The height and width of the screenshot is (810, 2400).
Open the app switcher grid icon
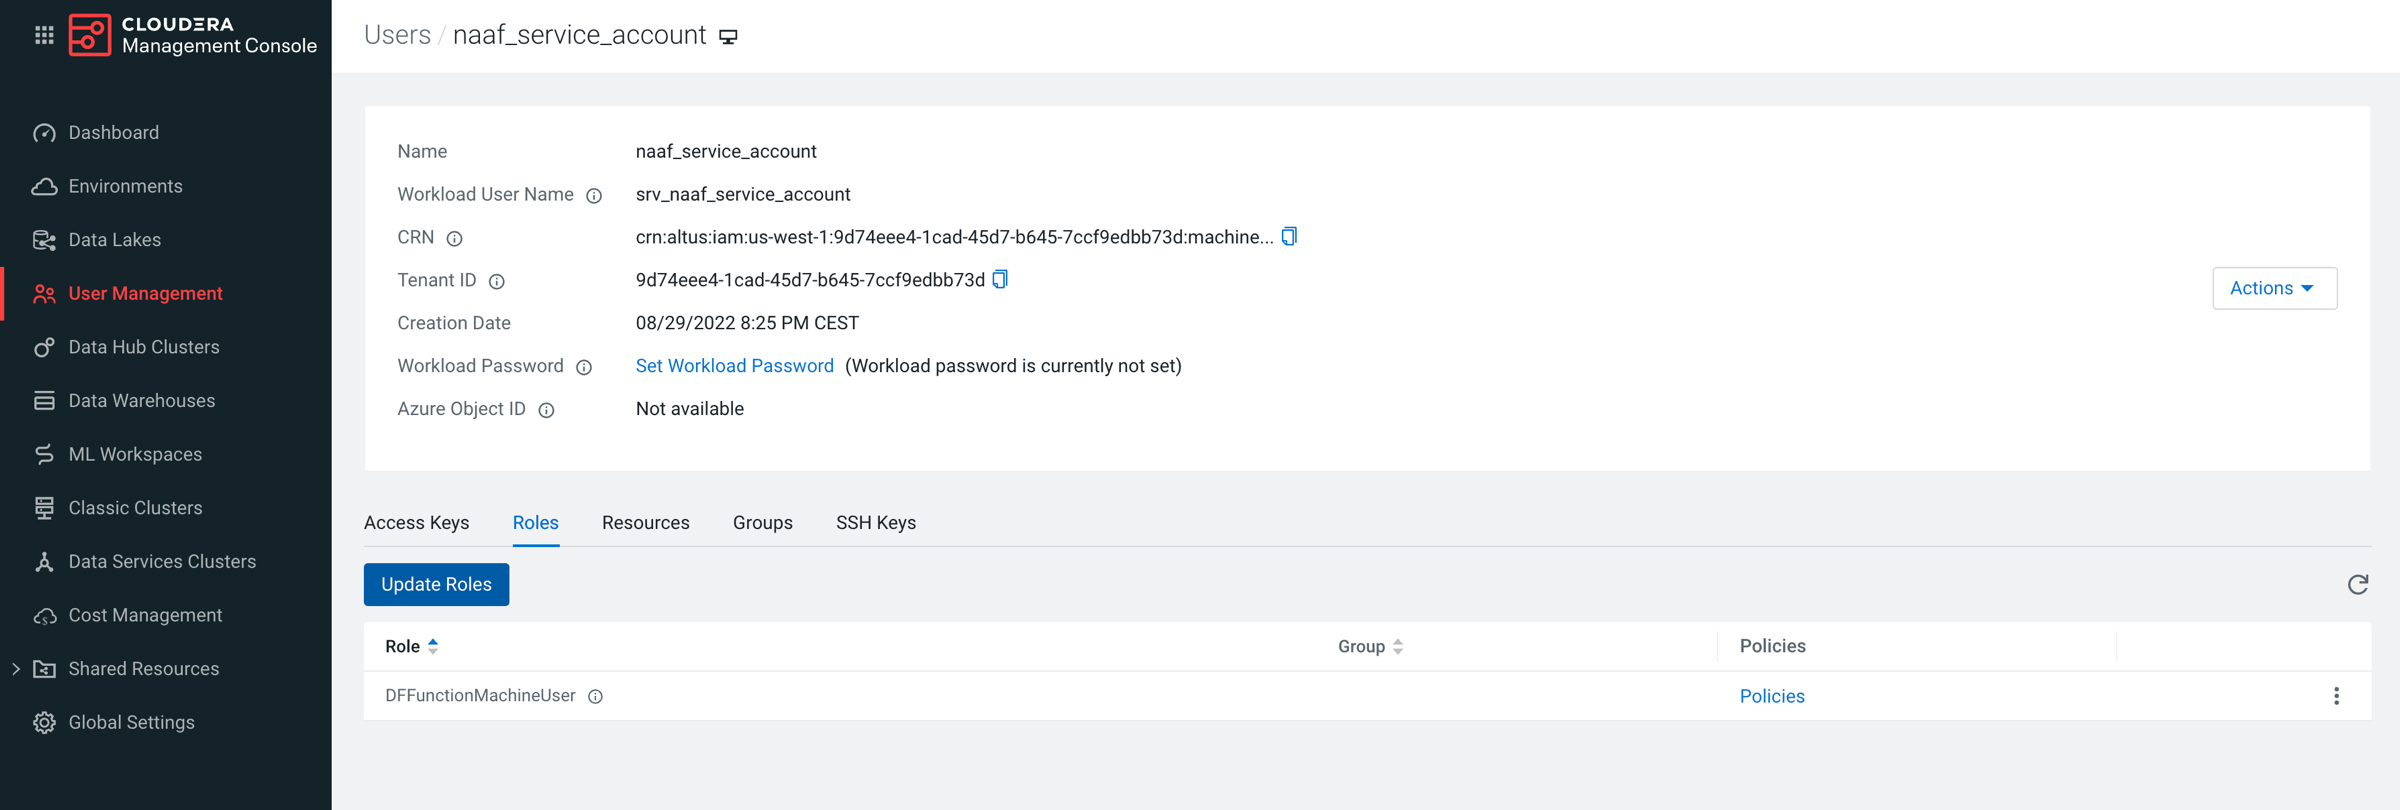click(x=44, y=36)
